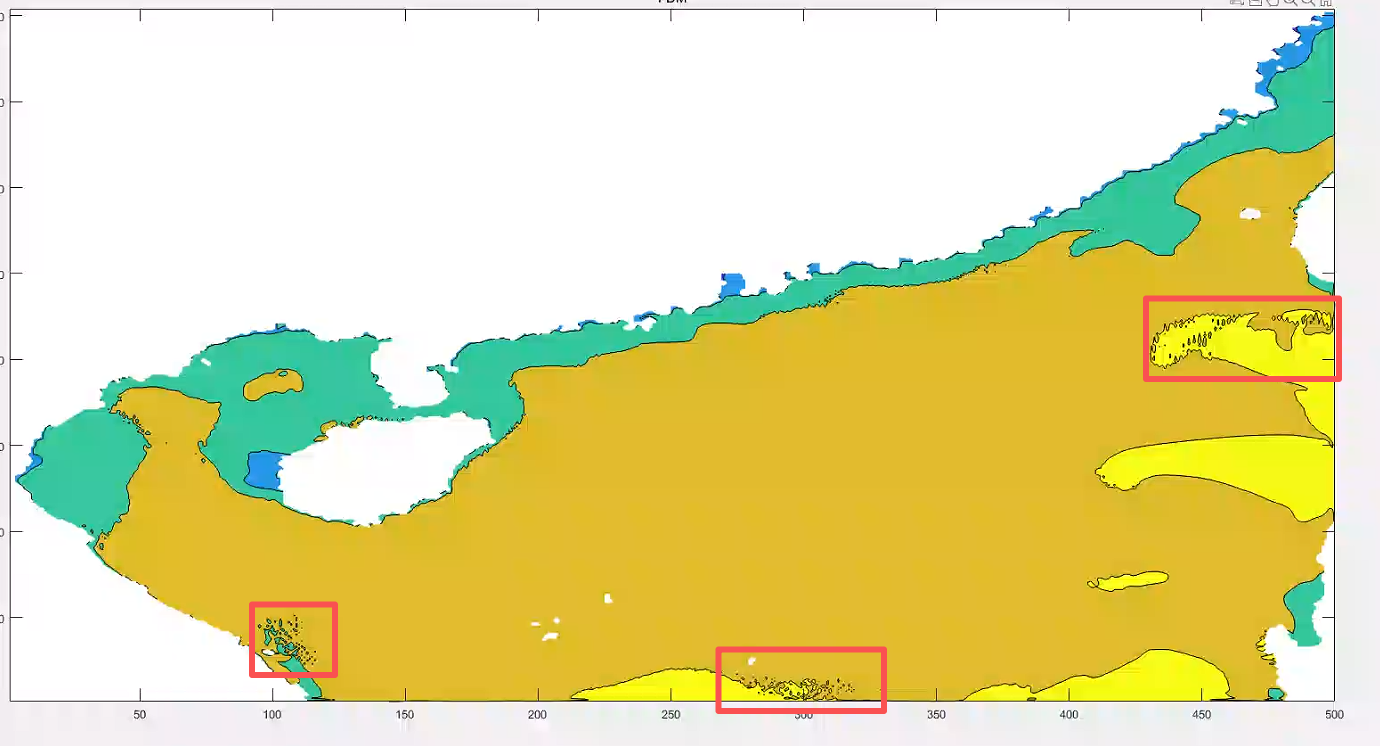Click the small white hole in upper-right orange area
This screenshot has height=746, width=1380.
coord(1249,213)
